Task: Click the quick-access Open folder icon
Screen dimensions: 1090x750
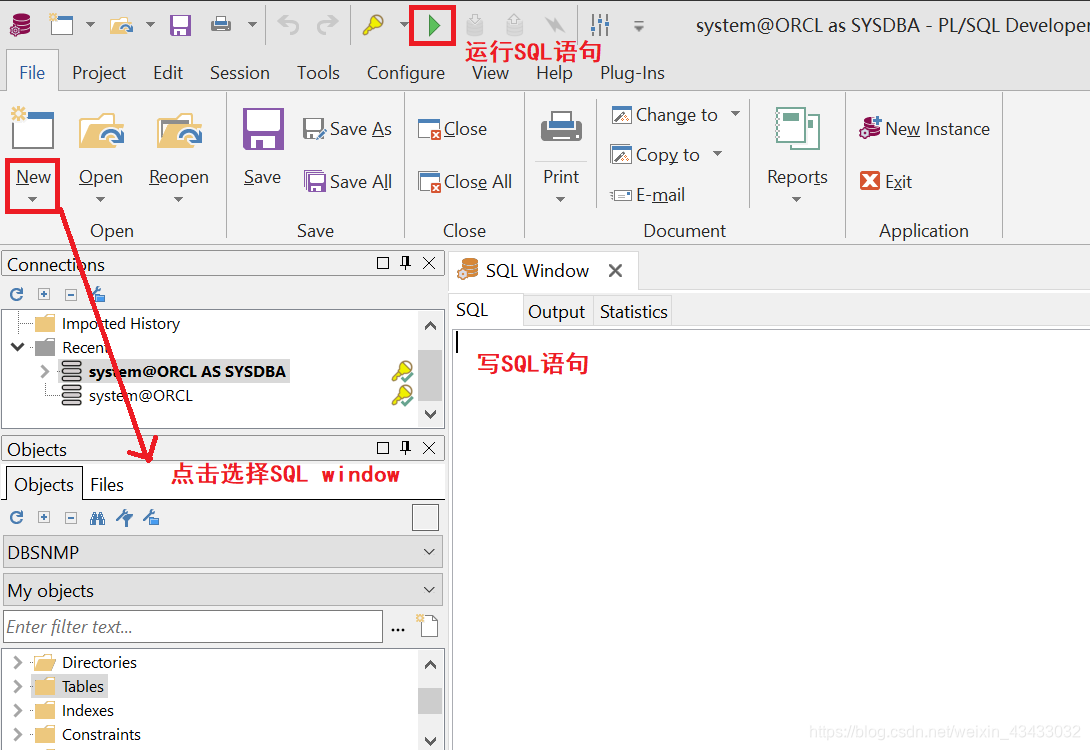Action: (122, 26)
